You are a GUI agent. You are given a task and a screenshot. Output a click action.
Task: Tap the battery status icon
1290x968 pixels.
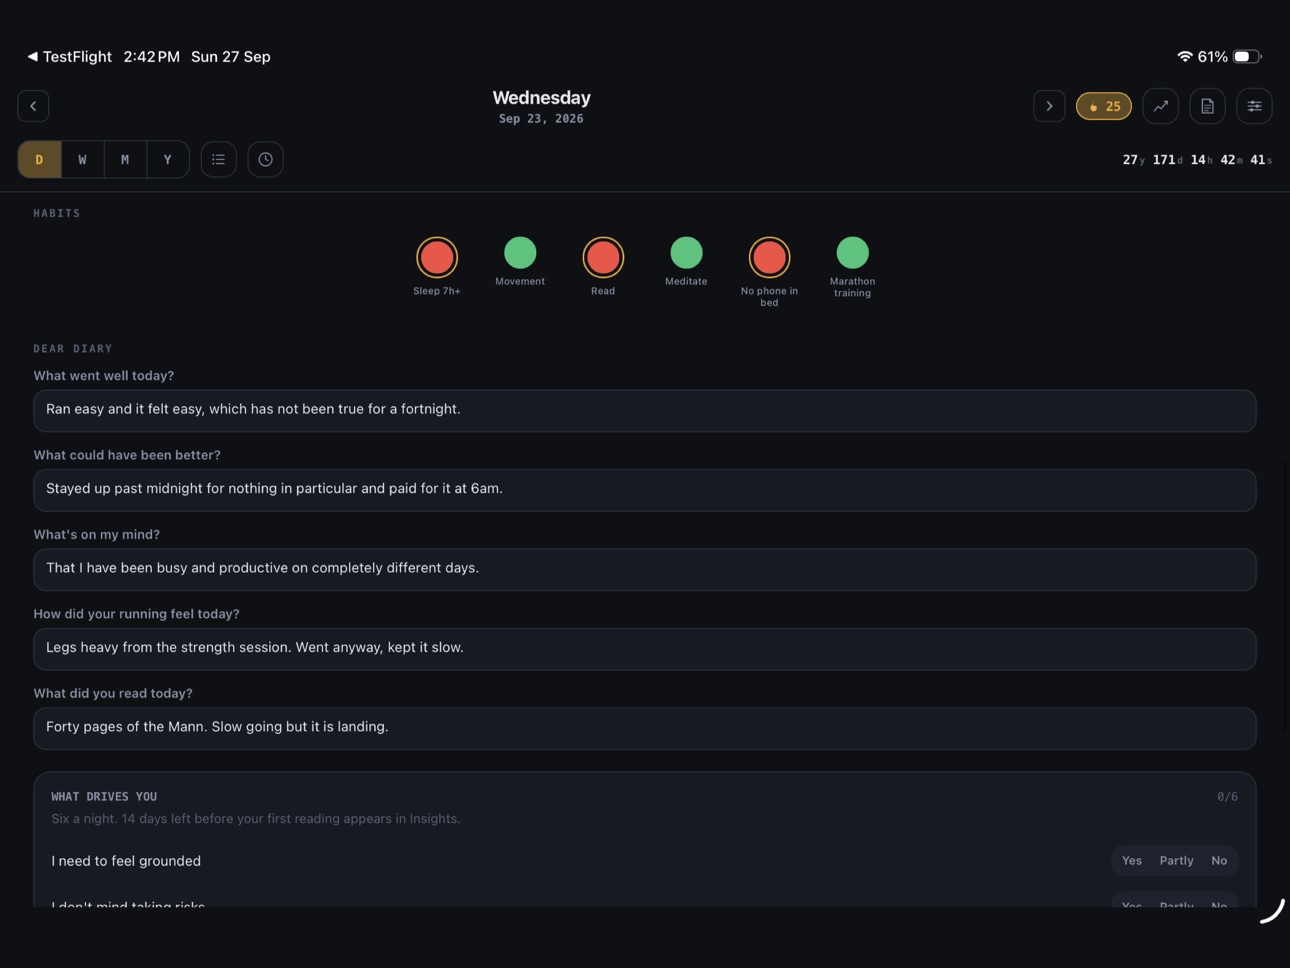pos(1247,57)
